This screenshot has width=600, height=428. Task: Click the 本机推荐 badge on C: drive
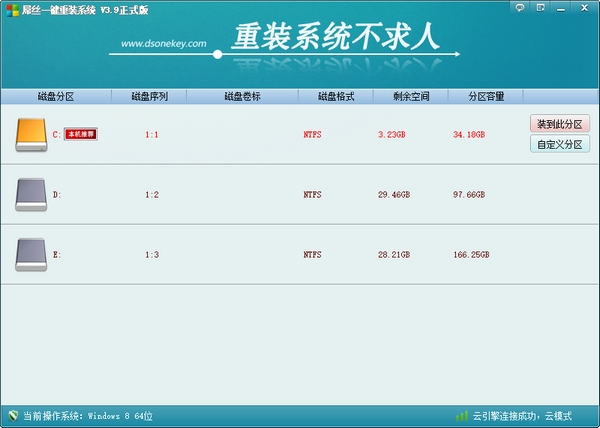[x=81, y=134]
